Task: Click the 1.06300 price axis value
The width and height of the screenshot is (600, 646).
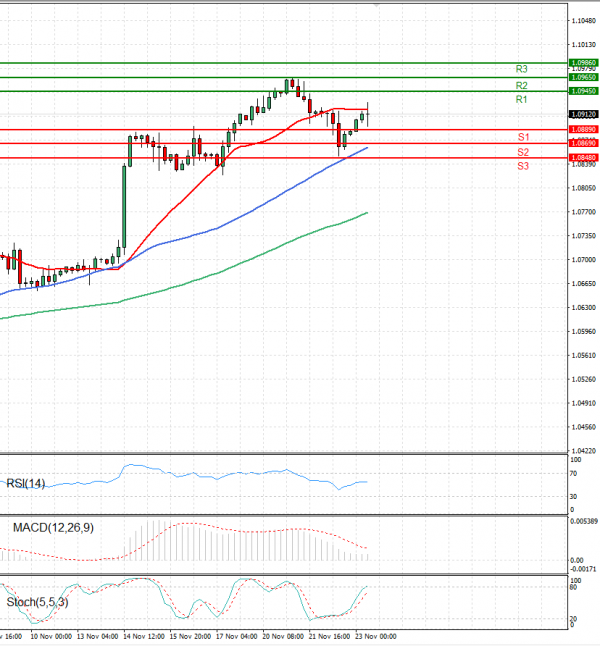Action: pos(584,308)
